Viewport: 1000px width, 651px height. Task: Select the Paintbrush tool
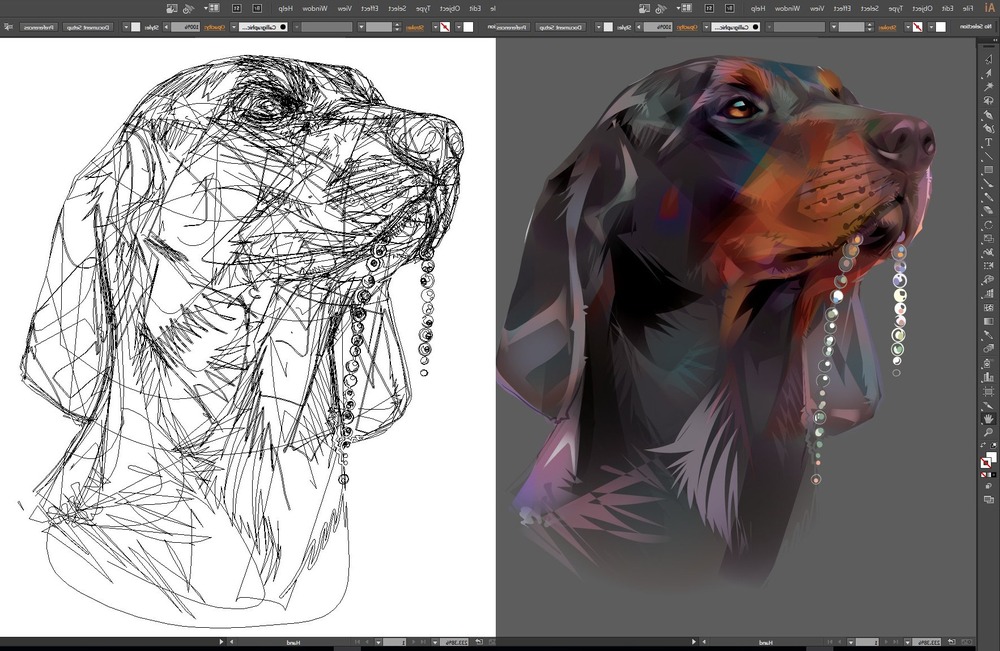tap(988, 185)
